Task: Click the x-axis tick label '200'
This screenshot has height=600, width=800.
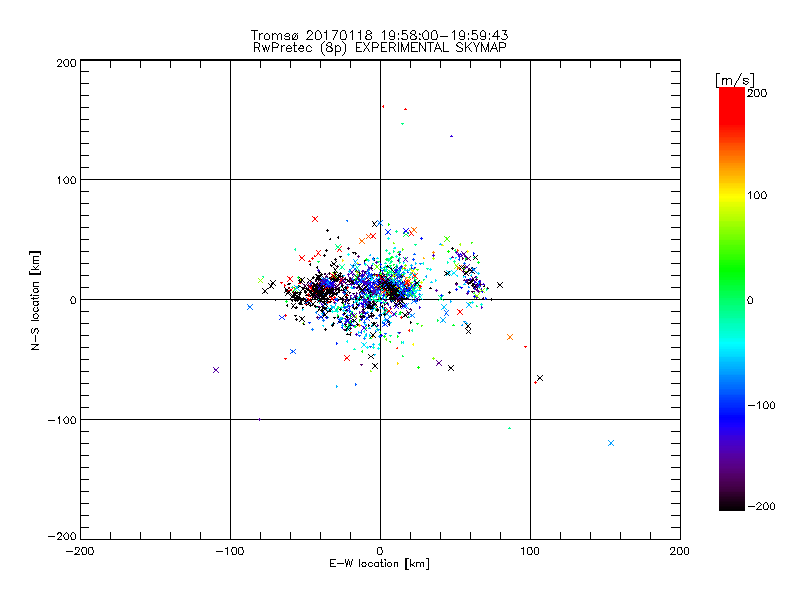Action: point(680,551)
